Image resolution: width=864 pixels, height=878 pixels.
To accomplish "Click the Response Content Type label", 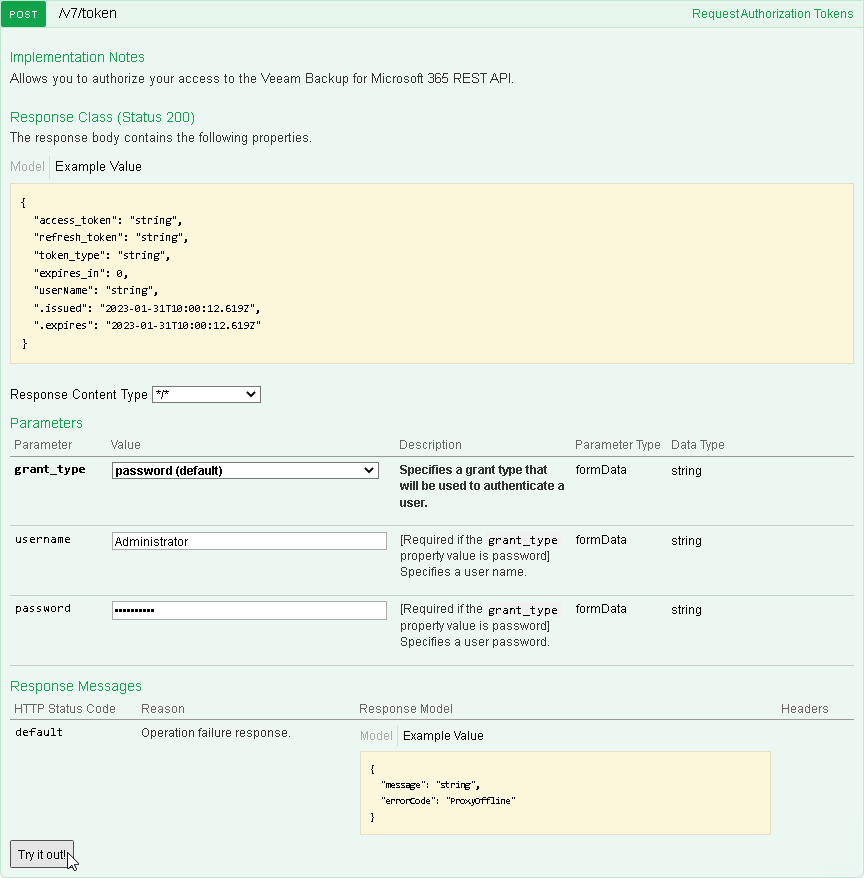I will pyautogui.click(x=78, y=394).
